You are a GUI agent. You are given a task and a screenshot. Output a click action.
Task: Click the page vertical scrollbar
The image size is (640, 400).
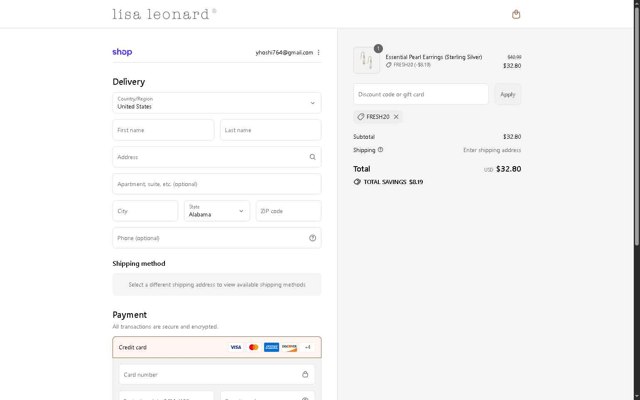(636, 127)
